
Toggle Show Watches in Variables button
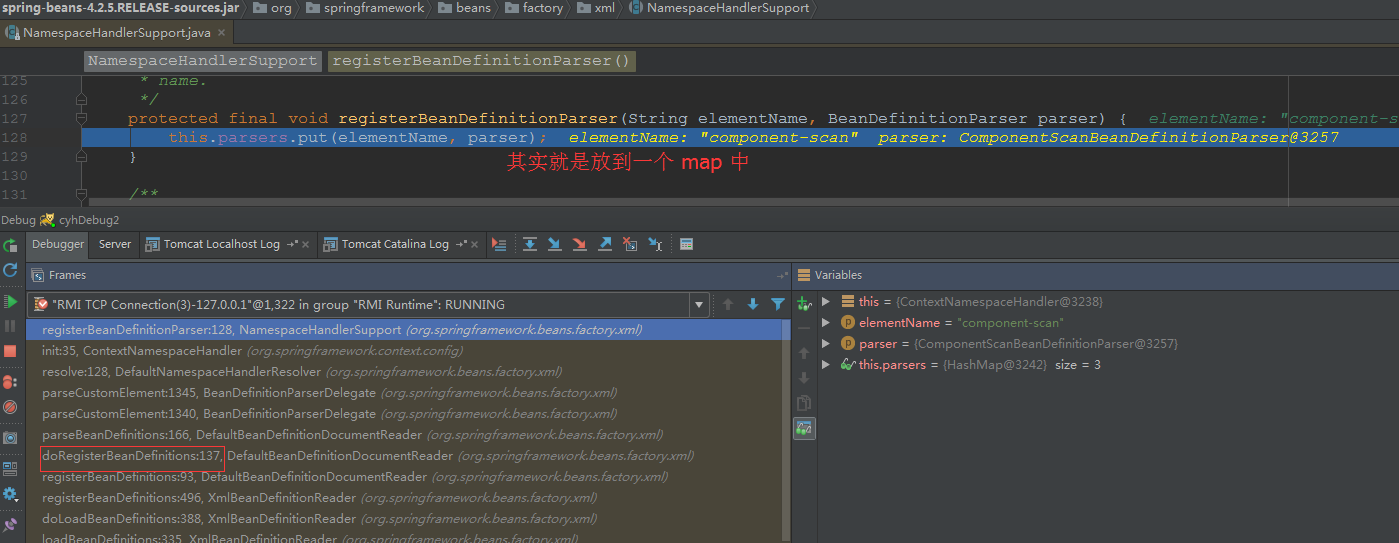pyautogui.click(x=804, y=428)
